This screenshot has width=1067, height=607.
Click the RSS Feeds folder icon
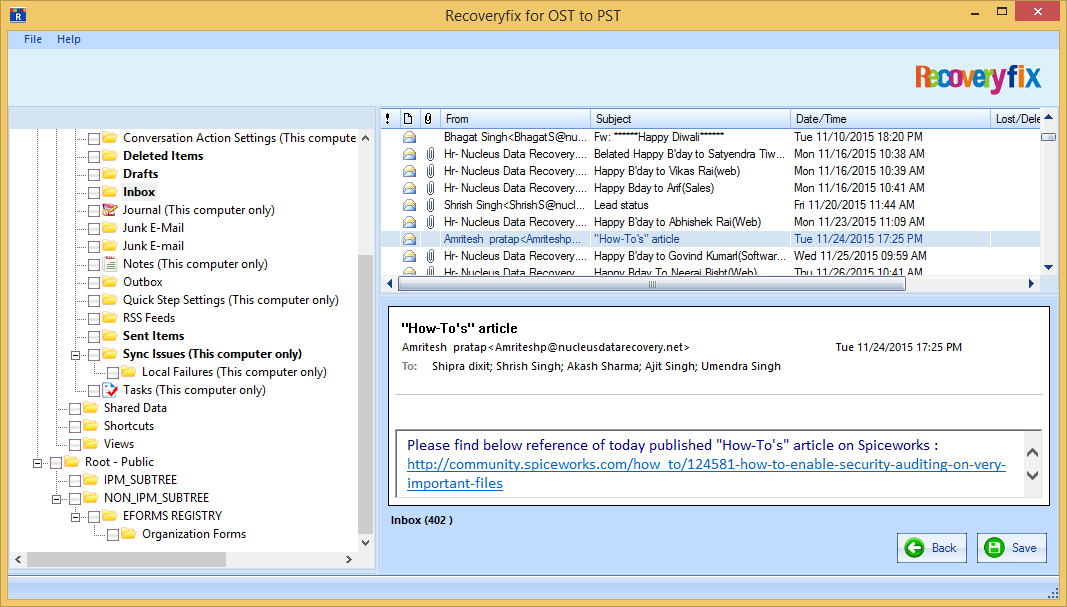(110, 318)
